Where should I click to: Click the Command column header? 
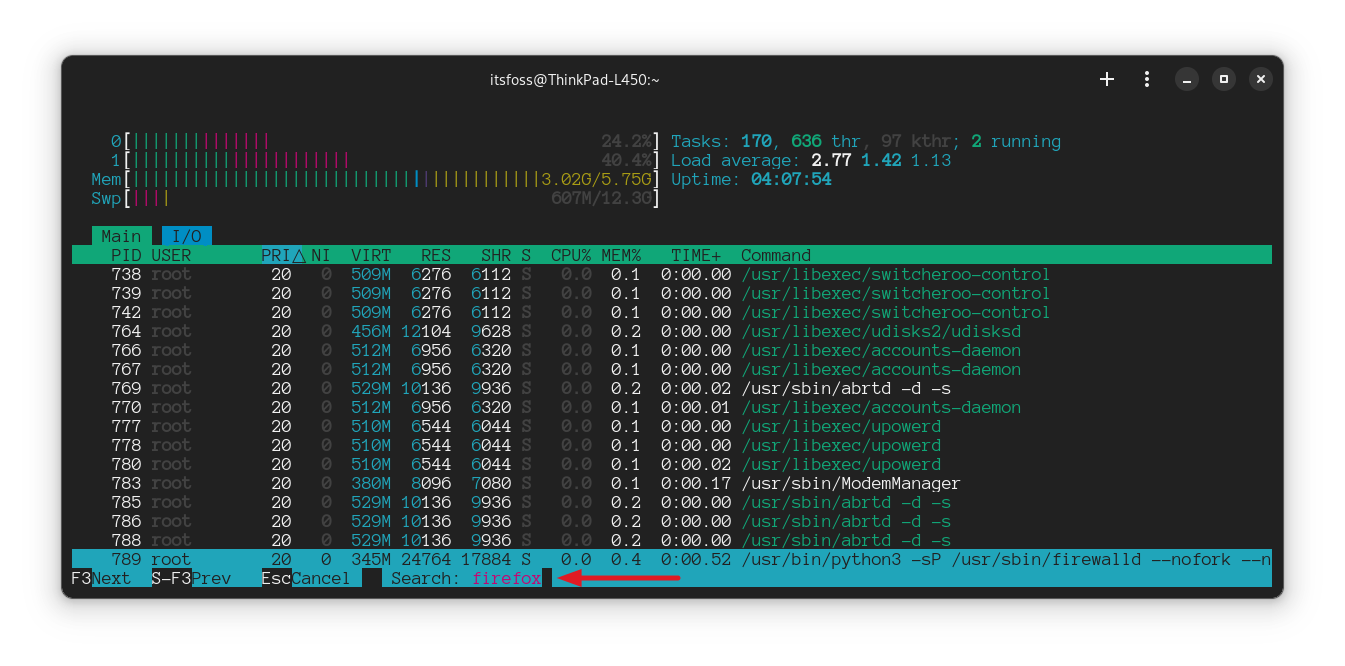pyautogui.click(x=775, y=255)
